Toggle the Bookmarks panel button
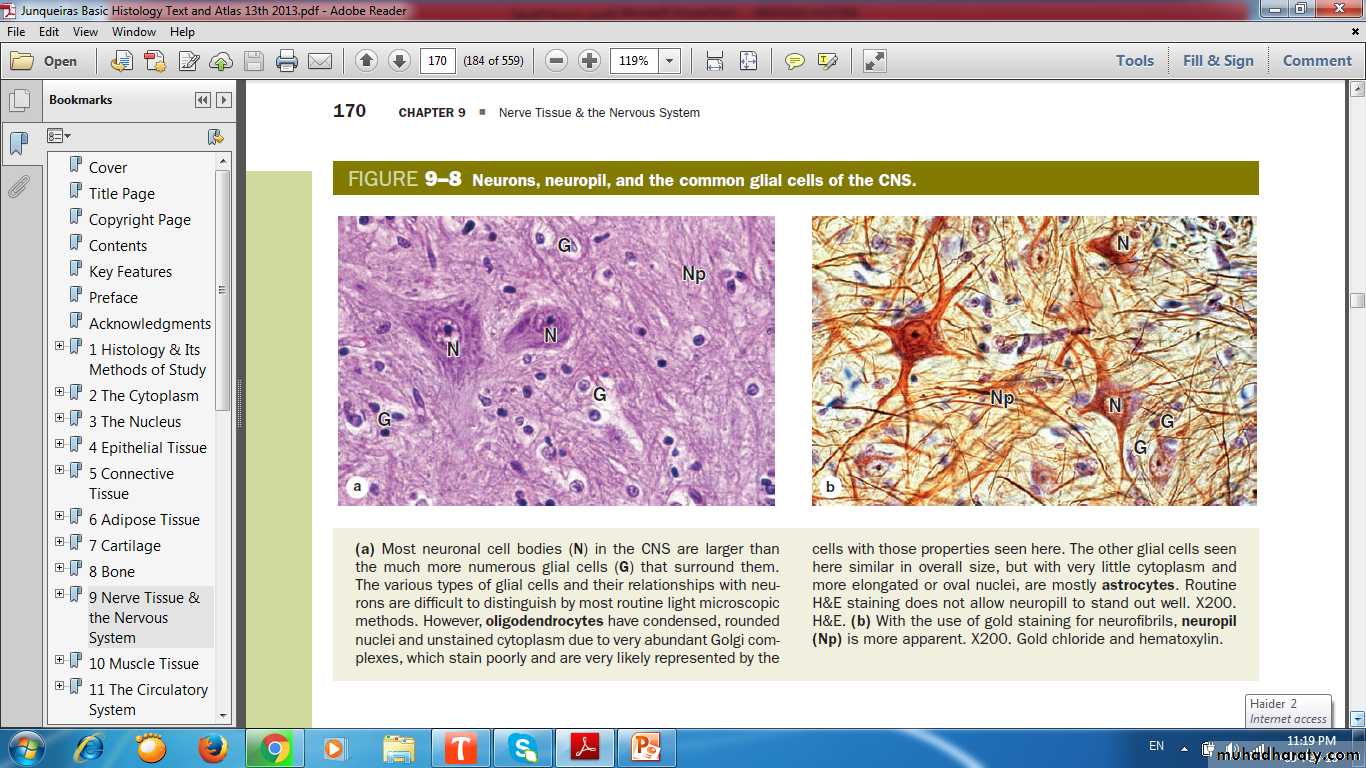The width and height of the screenshot is (1366, 768). [x=18, y=144]
